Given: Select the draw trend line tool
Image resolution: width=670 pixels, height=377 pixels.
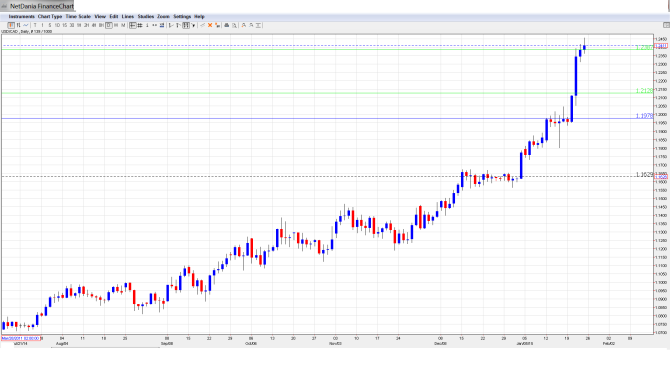Looking at the screenshot, I should (x=203, y=26).
